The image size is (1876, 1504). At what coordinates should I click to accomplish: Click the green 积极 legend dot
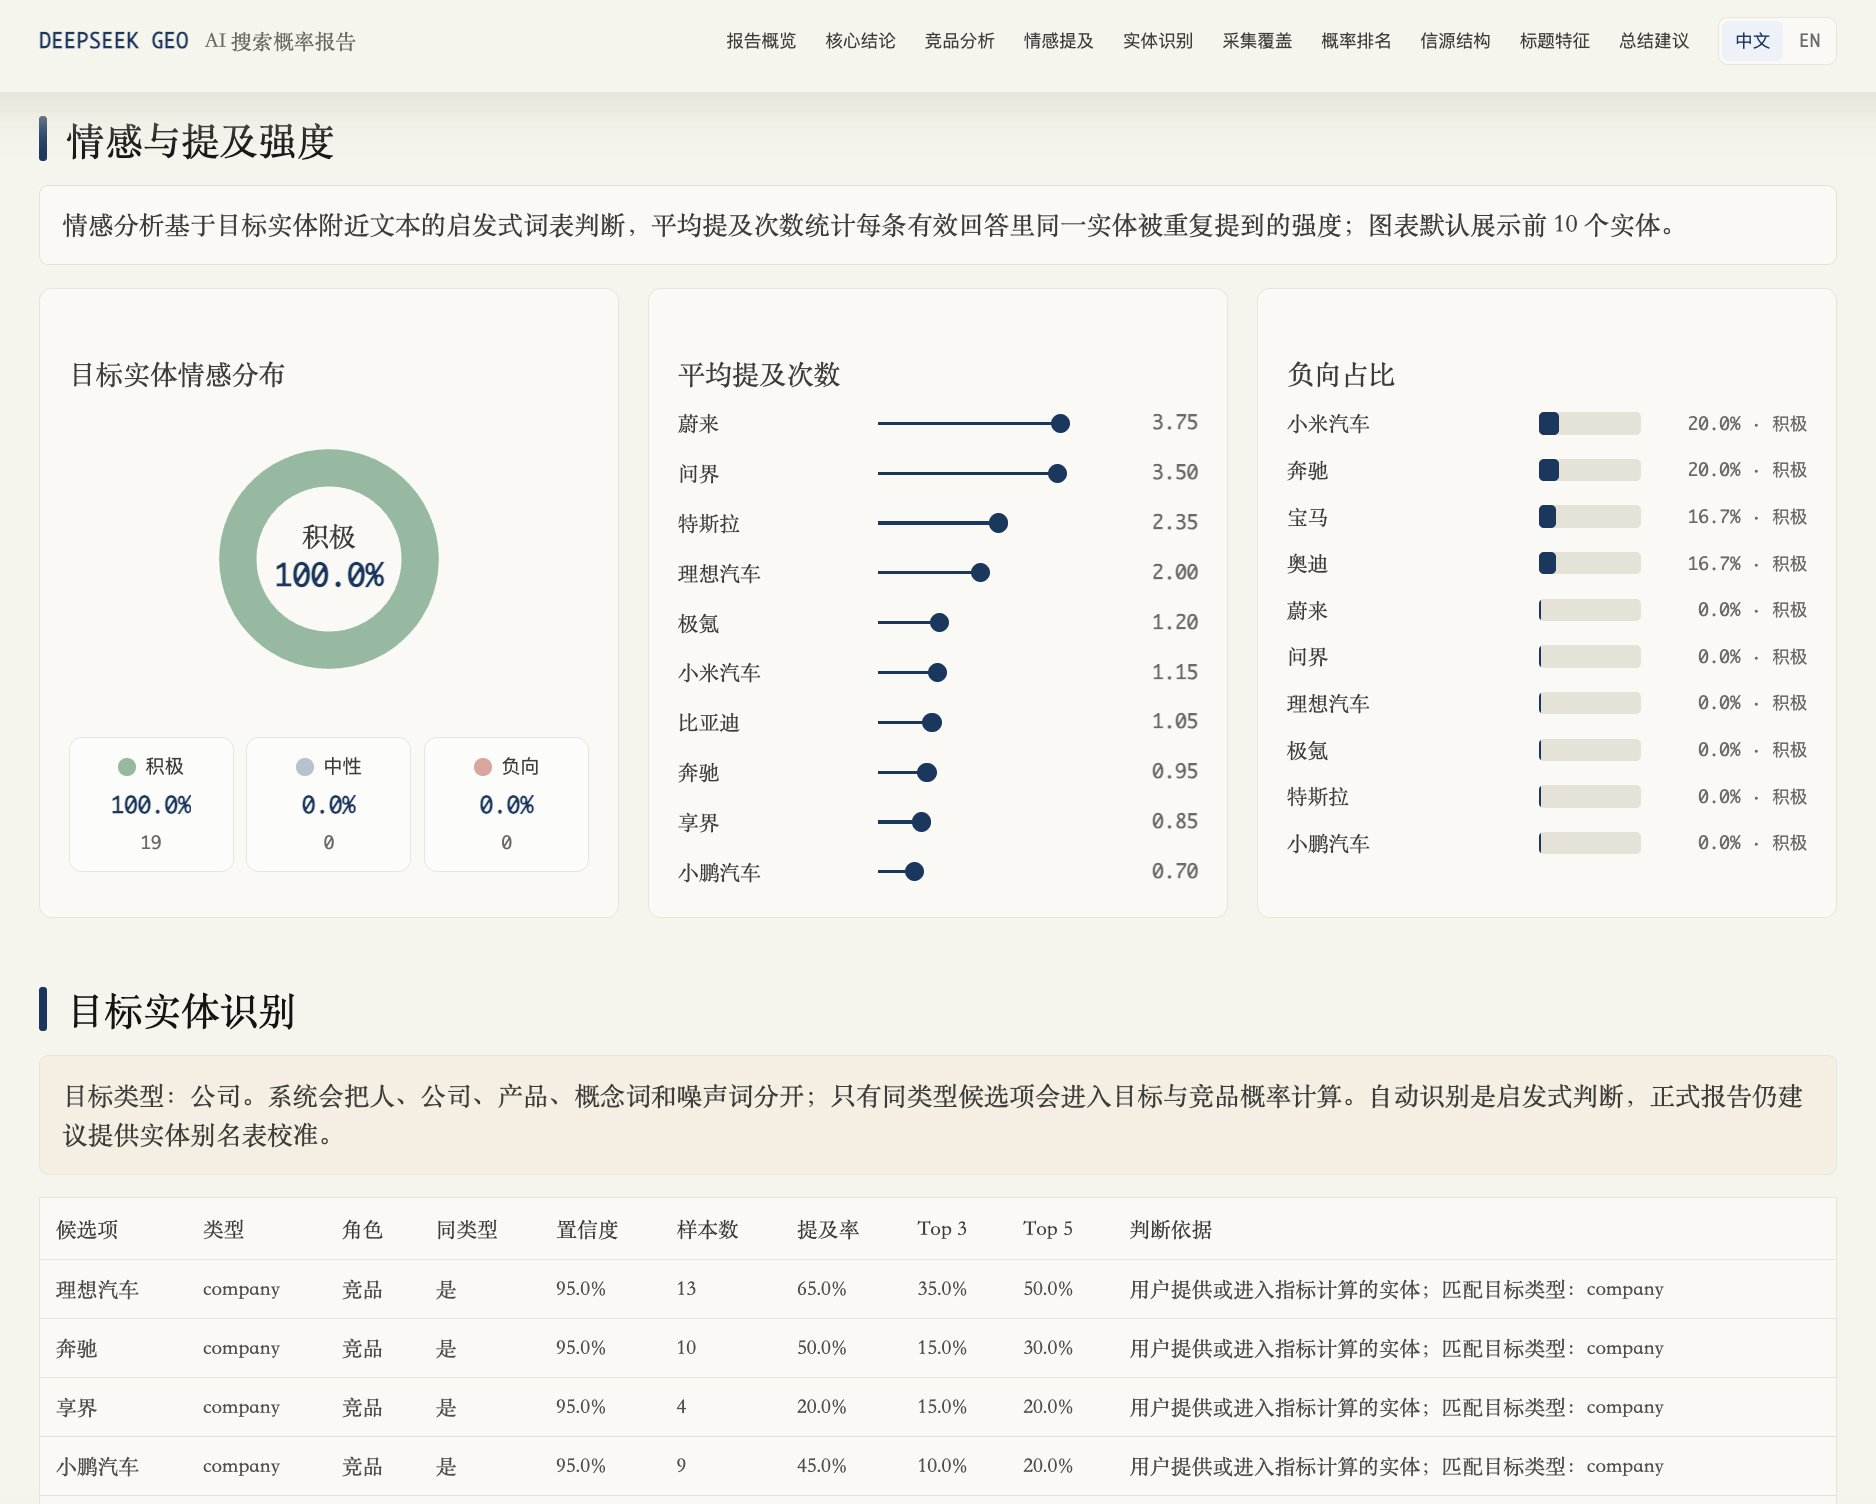click(127, 767)
